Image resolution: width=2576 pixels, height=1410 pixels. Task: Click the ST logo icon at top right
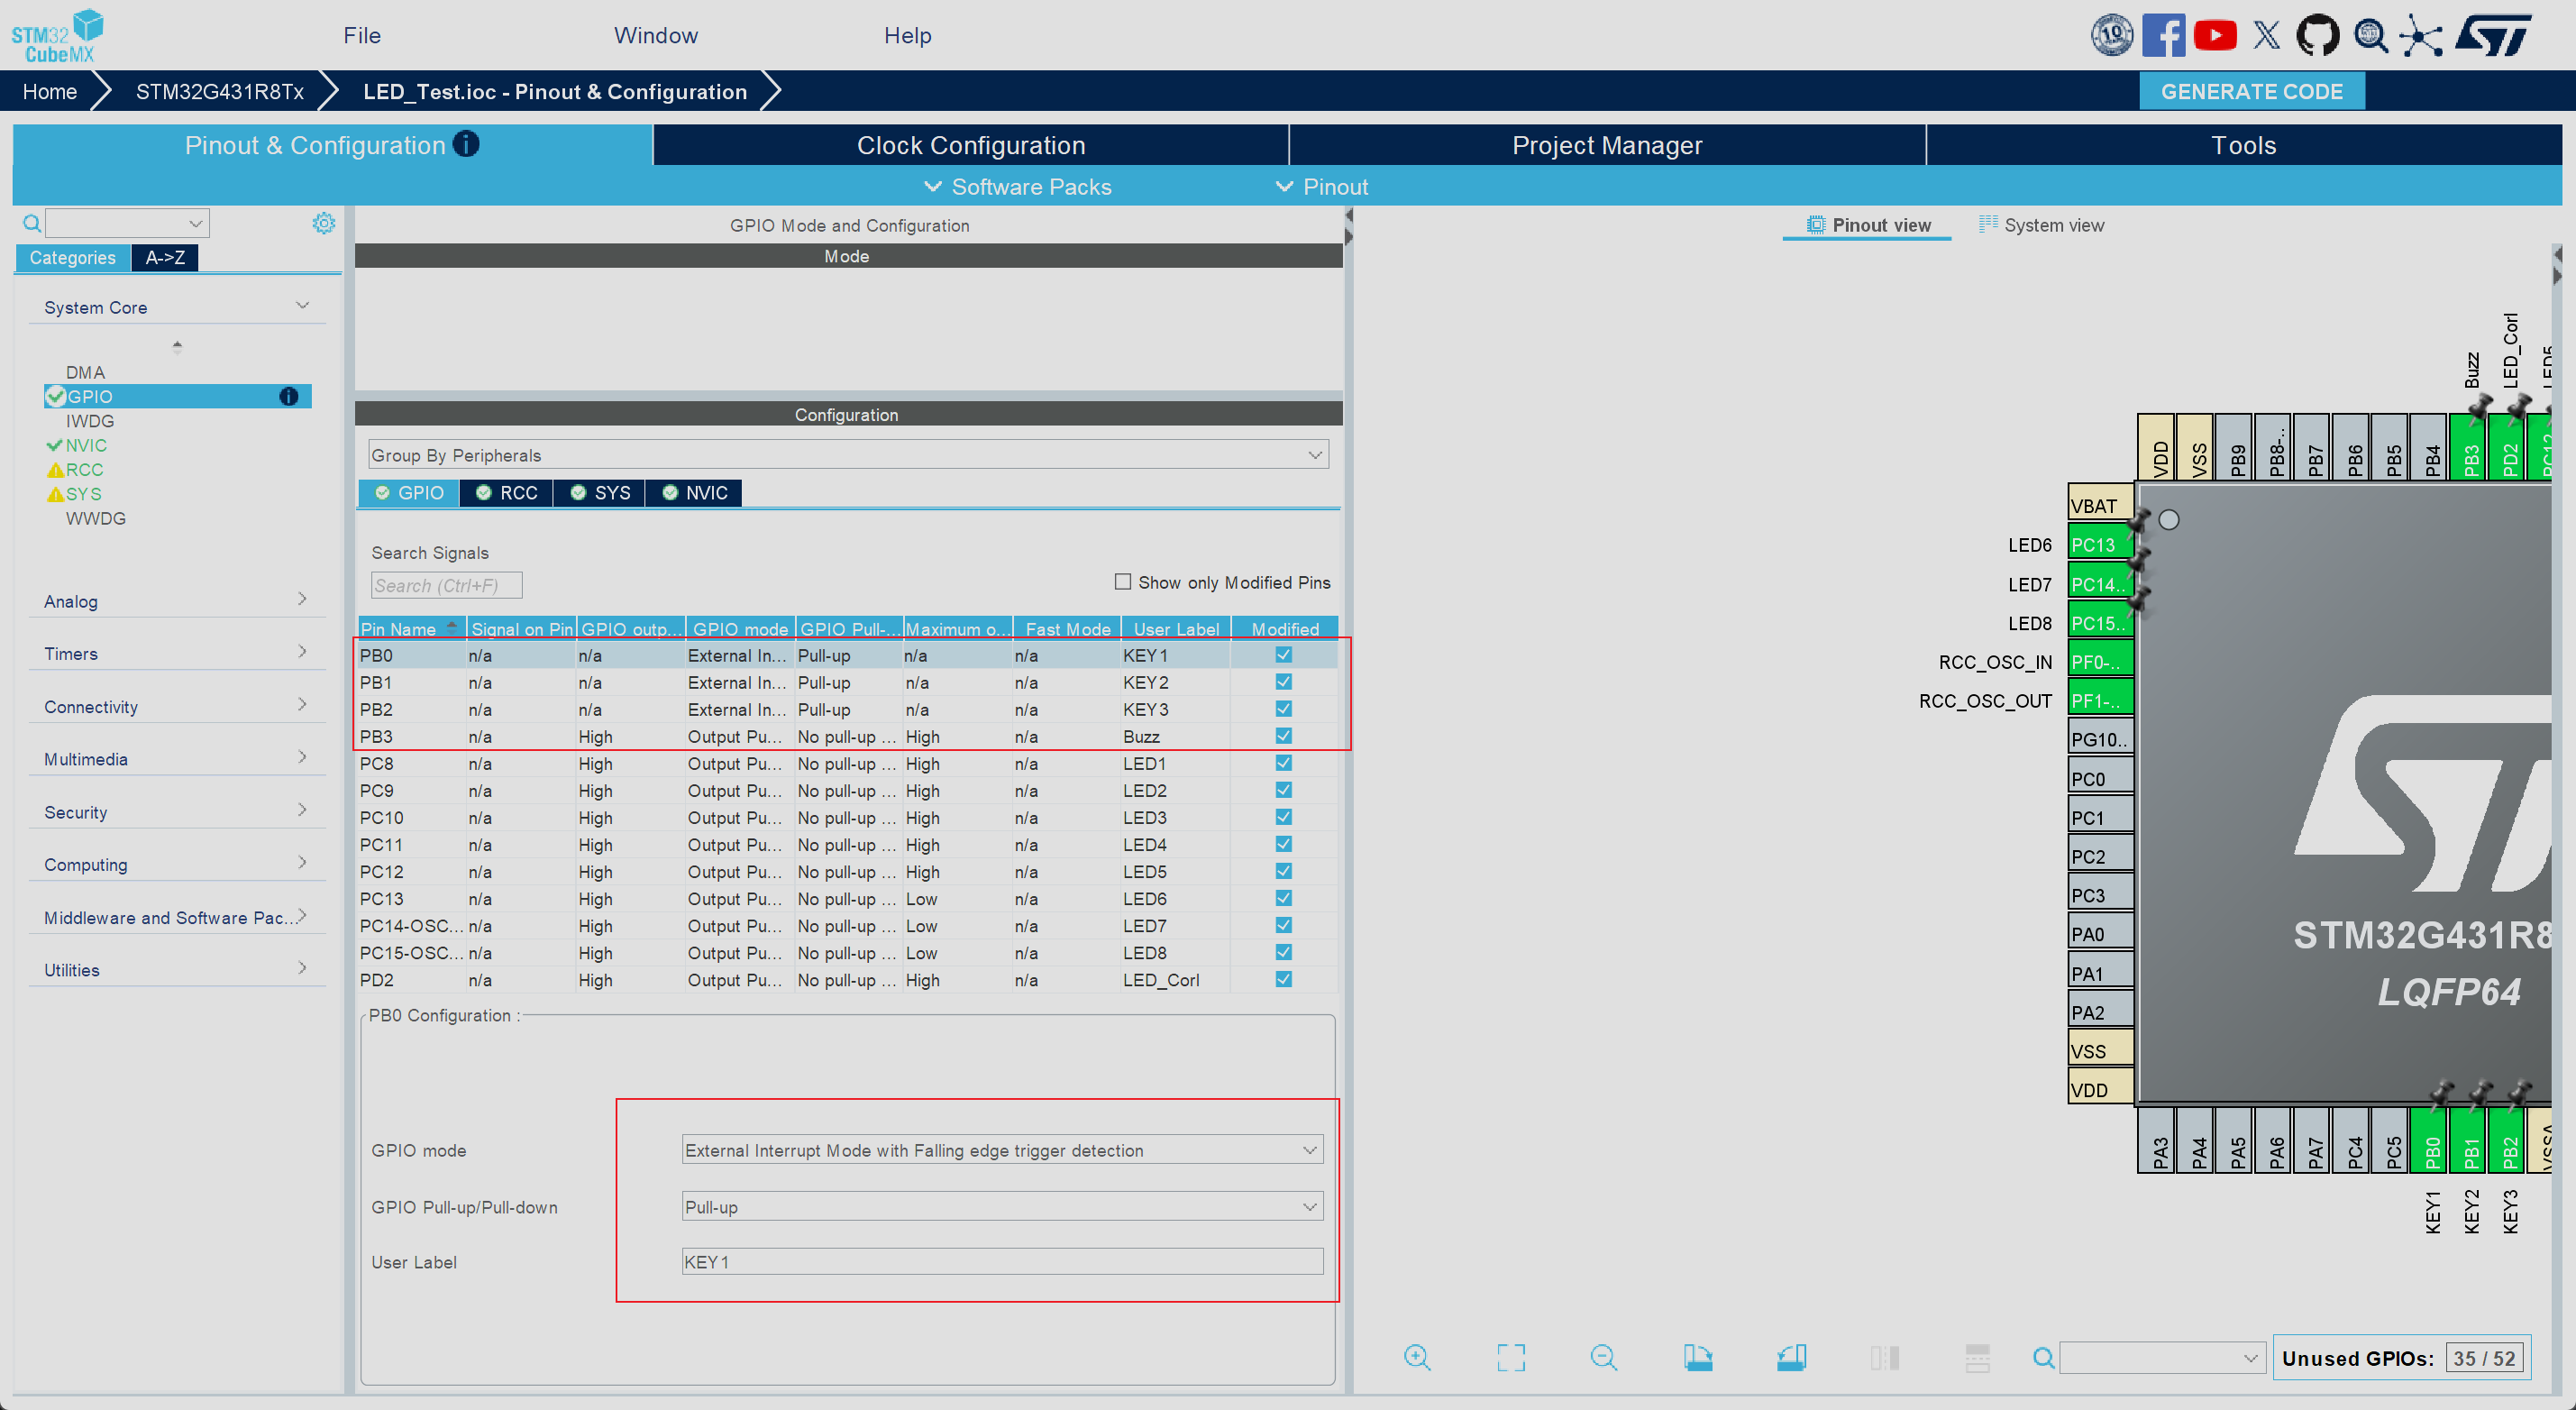2494,36
